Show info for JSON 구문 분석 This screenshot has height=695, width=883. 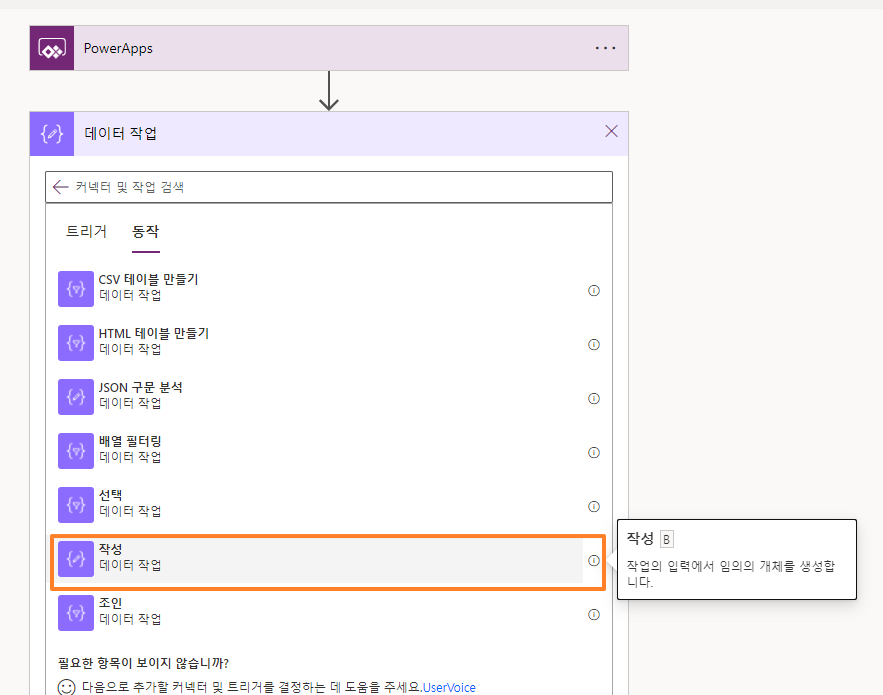pyautogui.click(x=594, y=399)
